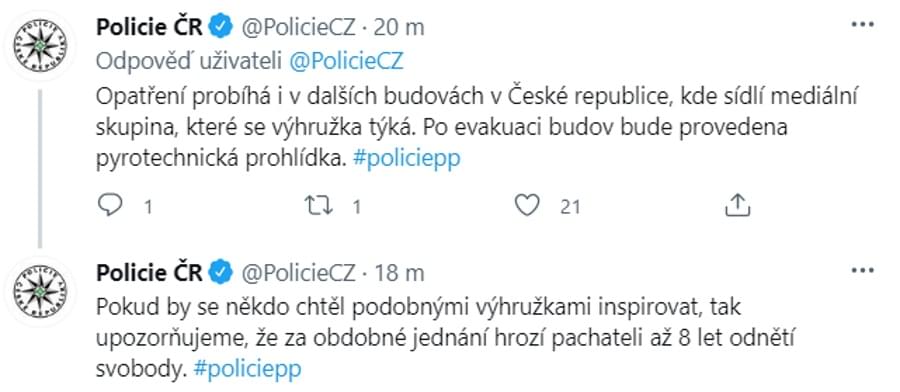Open more options menu on second tweet
The width and height of the screenshot is (900, 392).
click(862, 270)
